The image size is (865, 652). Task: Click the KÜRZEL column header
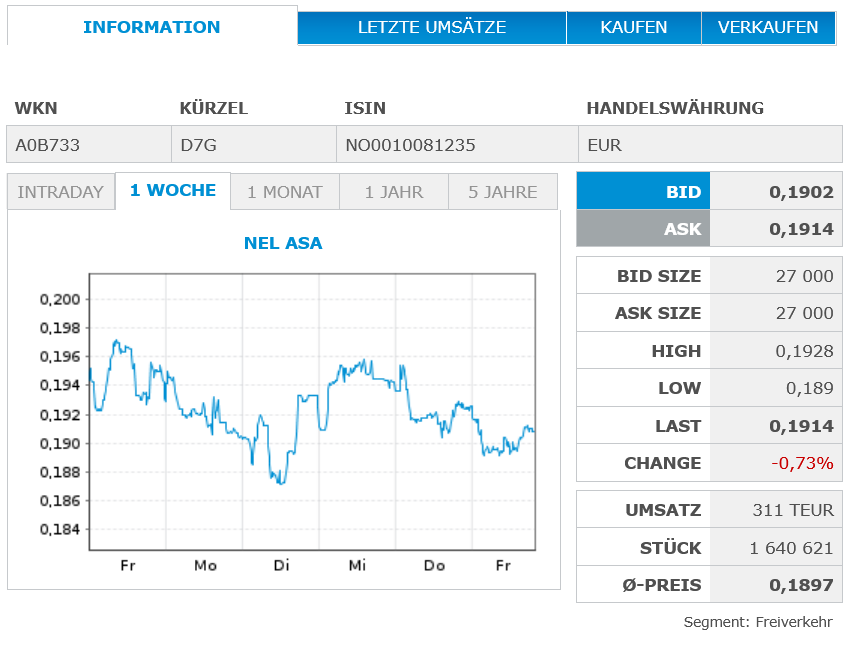coord(213,108)
